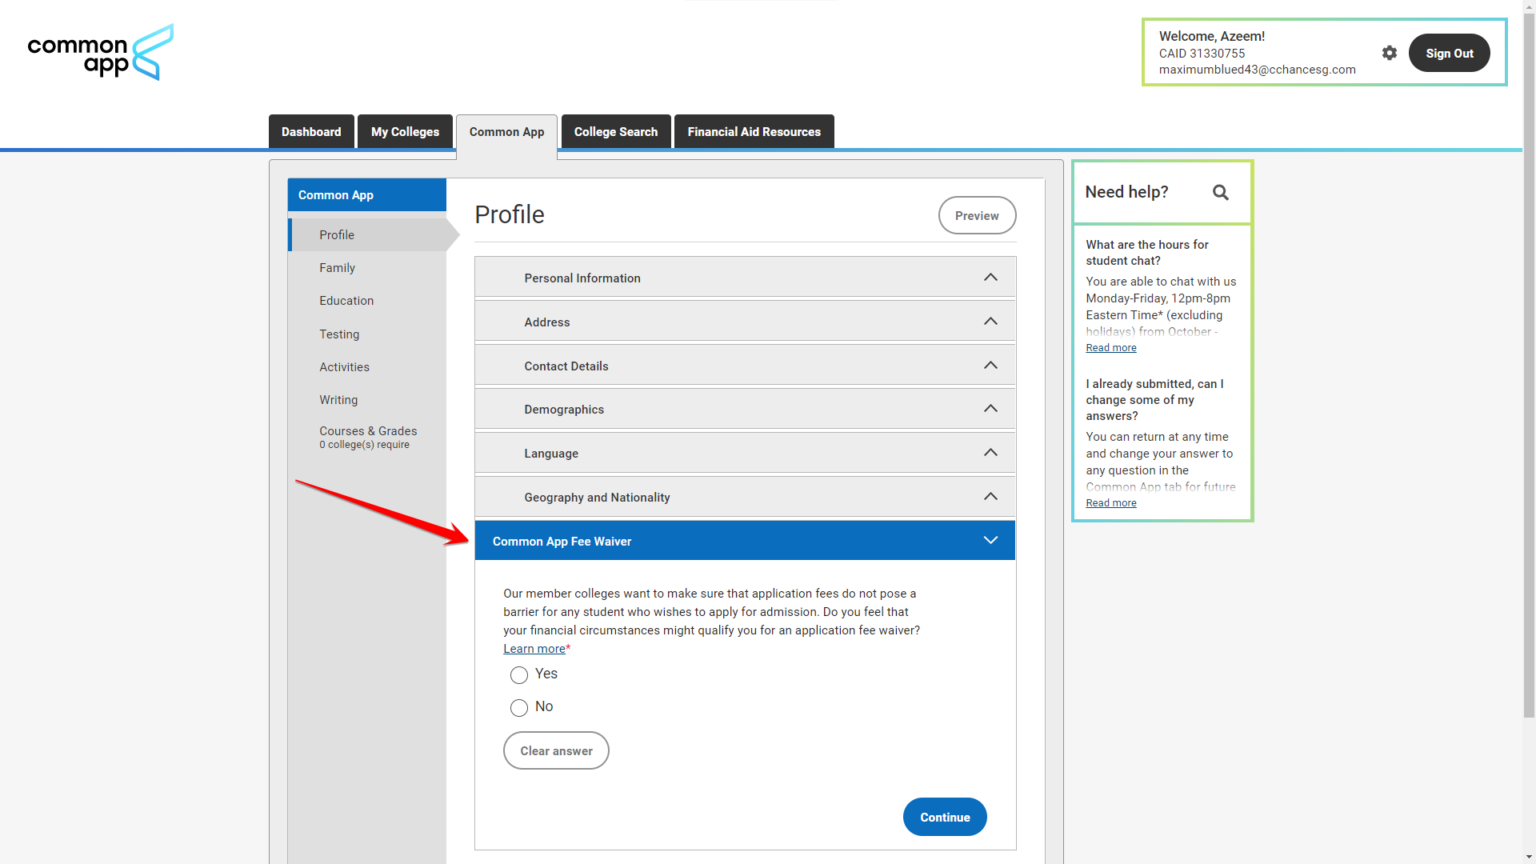Collapse the Contact Details section chevron
This screenshot has height=864, width=1536.
[x=990, y=365]
